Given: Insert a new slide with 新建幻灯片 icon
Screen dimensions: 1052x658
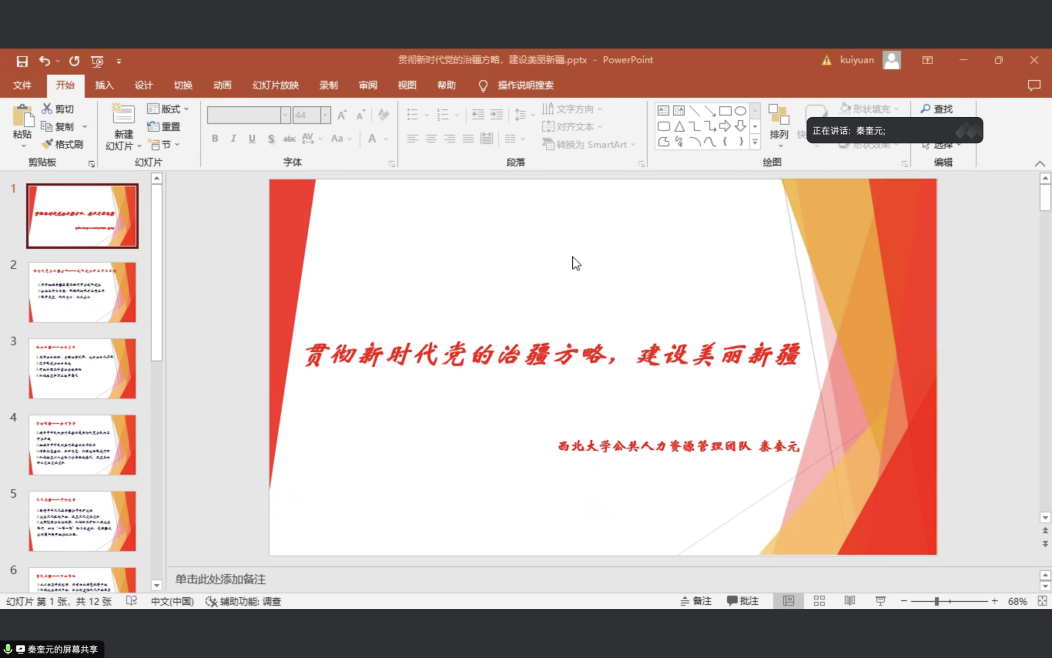Looking at the screenshot, I should [x=123, y=115].
